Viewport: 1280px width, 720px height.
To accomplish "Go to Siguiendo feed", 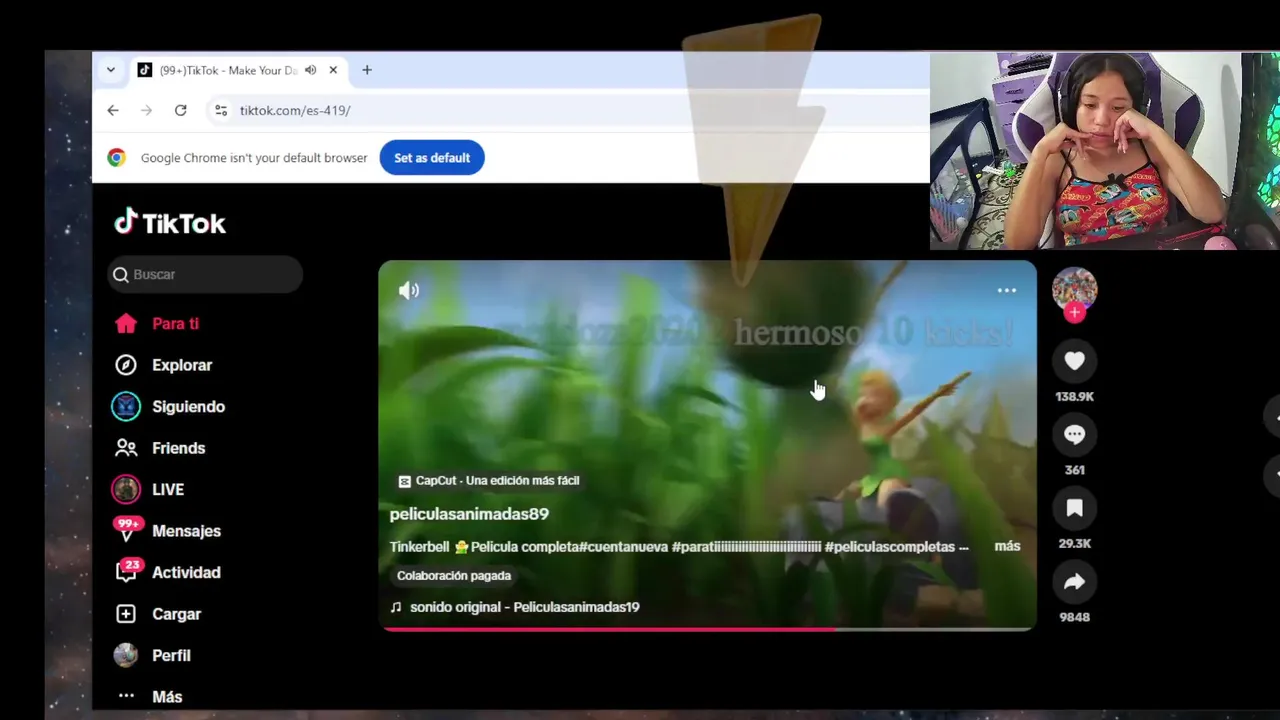I will coord(188,407).
